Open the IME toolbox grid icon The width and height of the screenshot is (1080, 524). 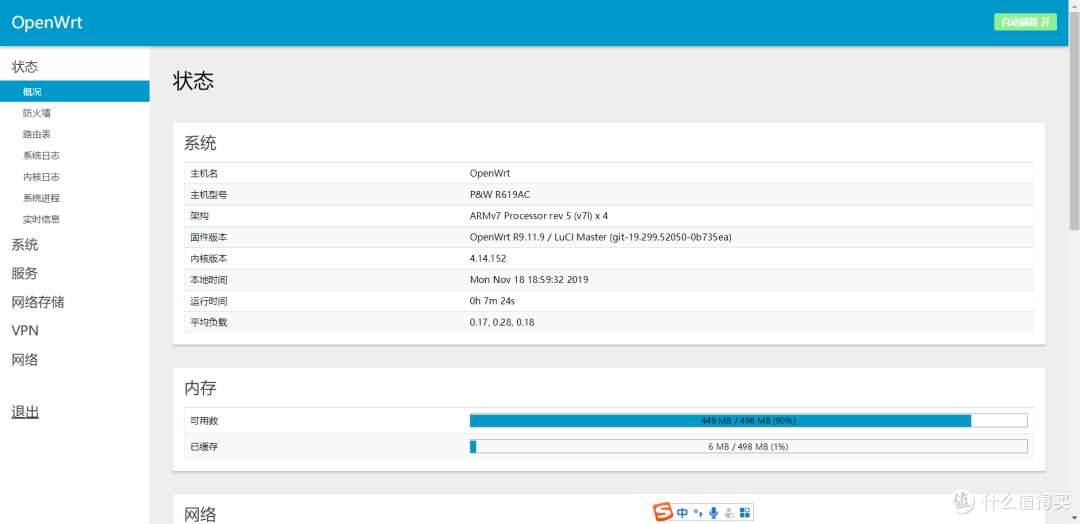745,513
